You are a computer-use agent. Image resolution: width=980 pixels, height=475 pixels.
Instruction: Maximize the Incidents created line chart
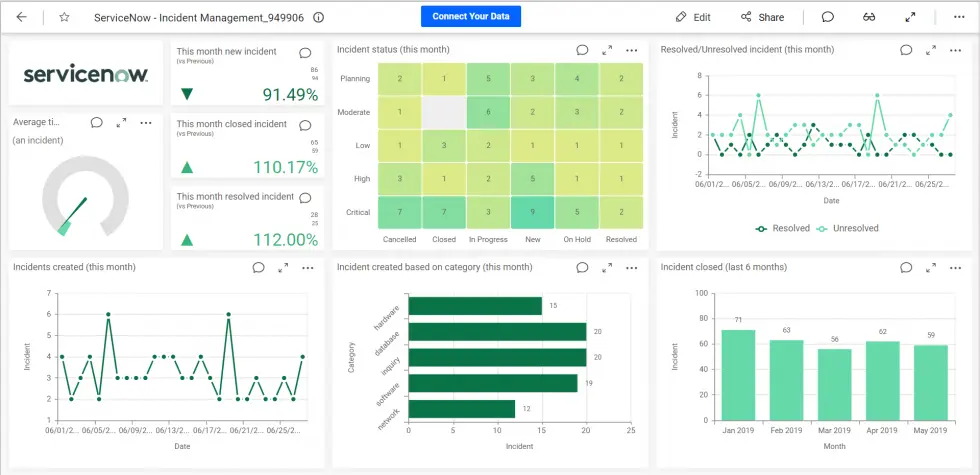coord(283,267)
